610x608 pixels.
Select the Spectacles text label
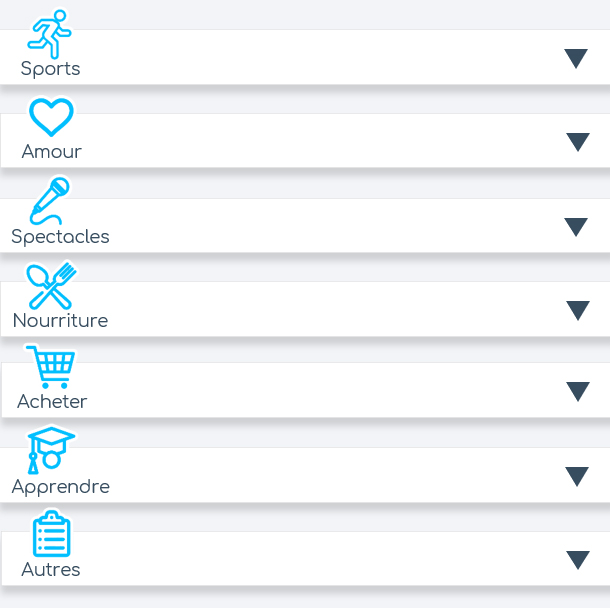click(x=60, y=237)
